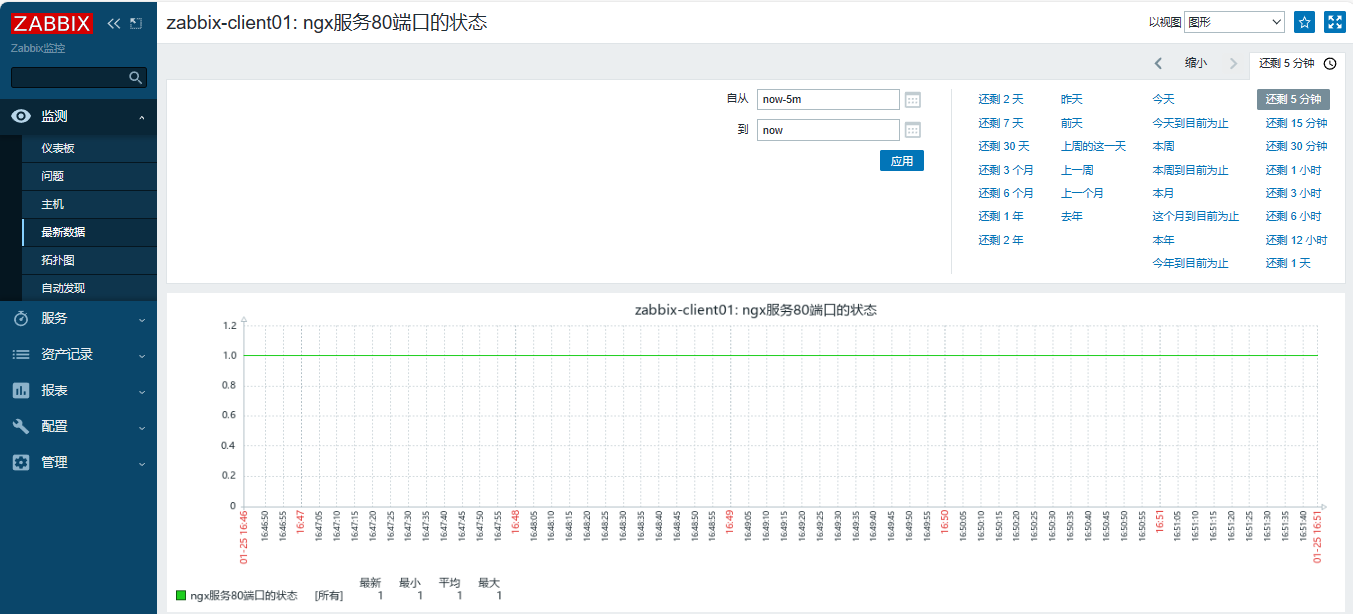Expand the 配置 sidebar section
1353x614 pixels.
(x=80, y=426)
